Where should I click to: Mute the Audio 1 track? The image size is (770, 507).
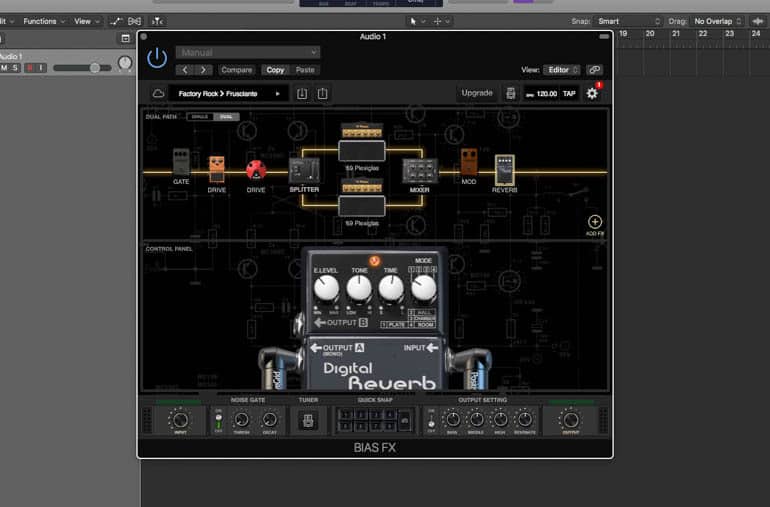point(4,68)
